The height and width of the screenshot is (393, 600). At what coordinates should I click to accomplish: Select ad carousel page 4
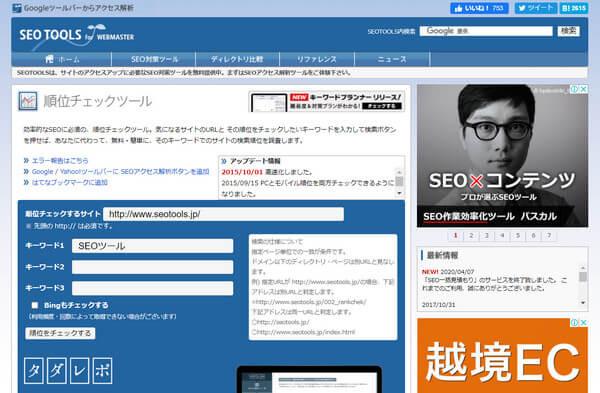[502, 236]
